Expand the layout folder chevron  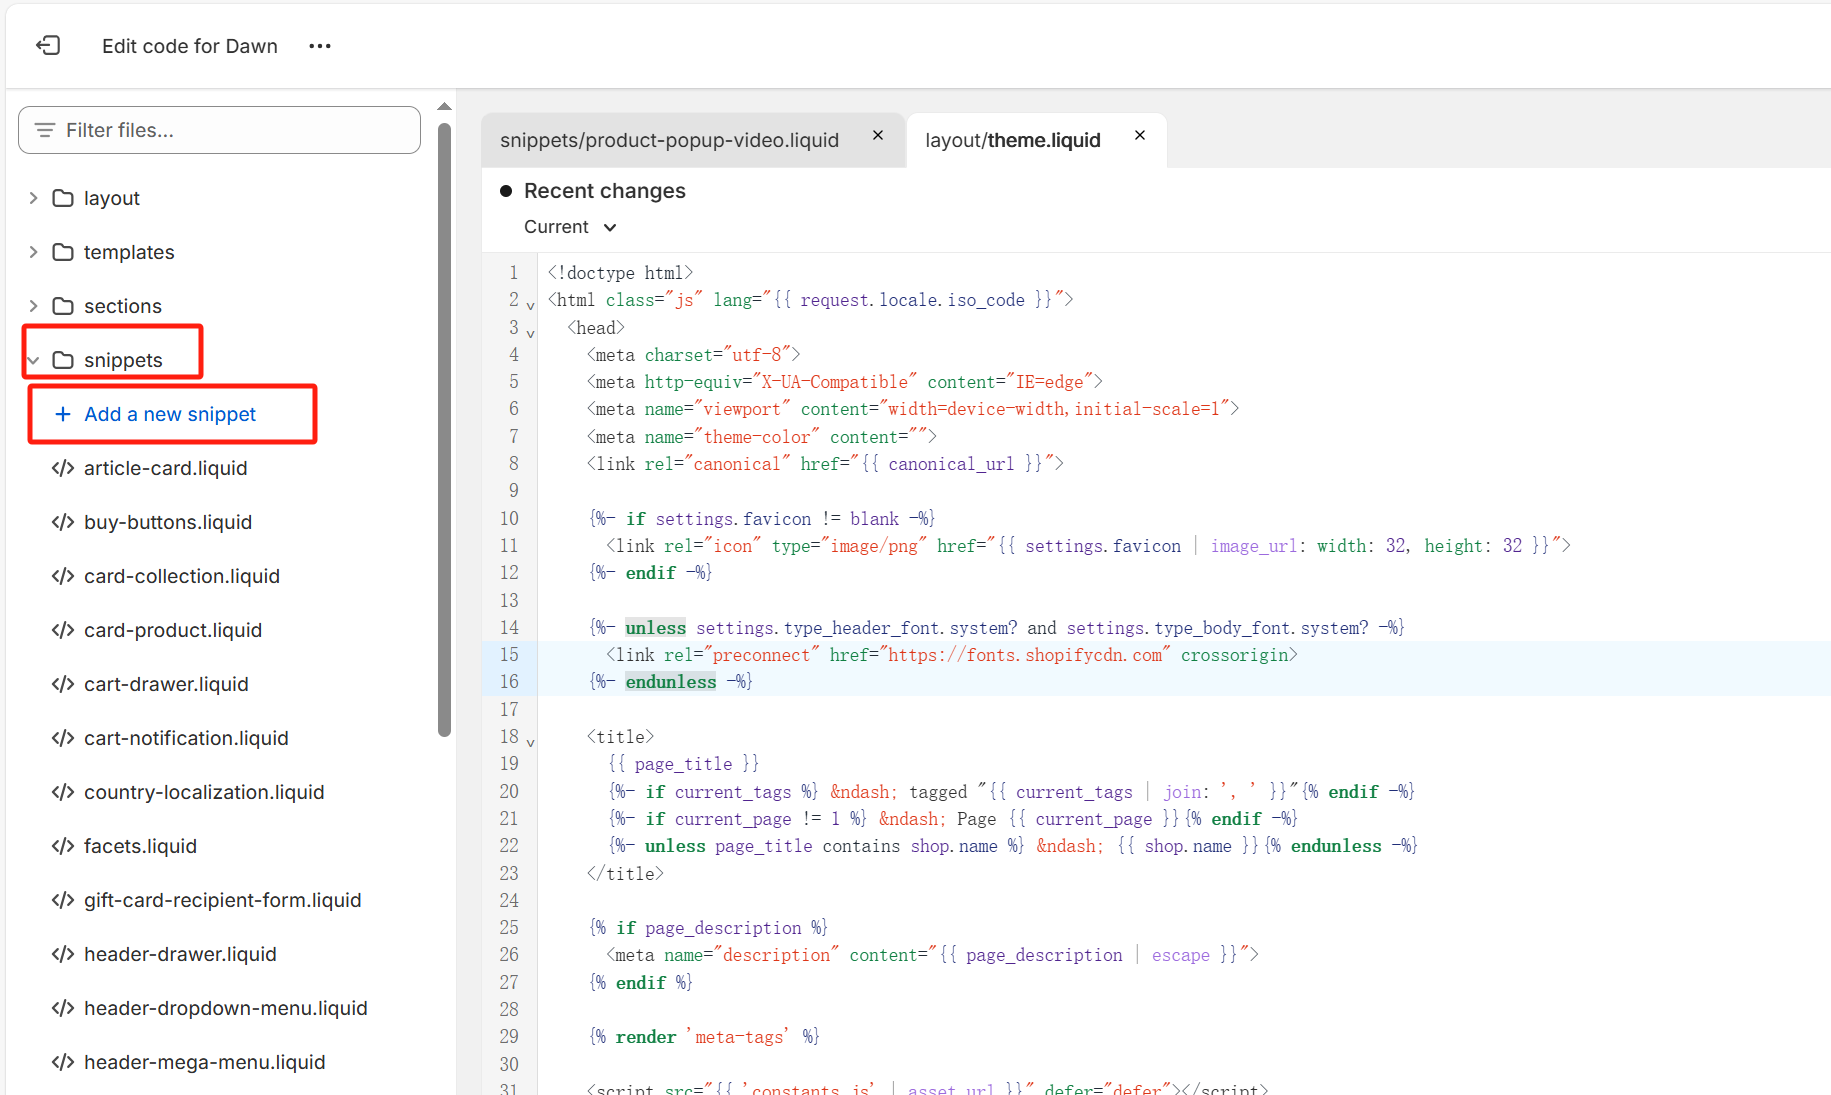tap(33, 198)
